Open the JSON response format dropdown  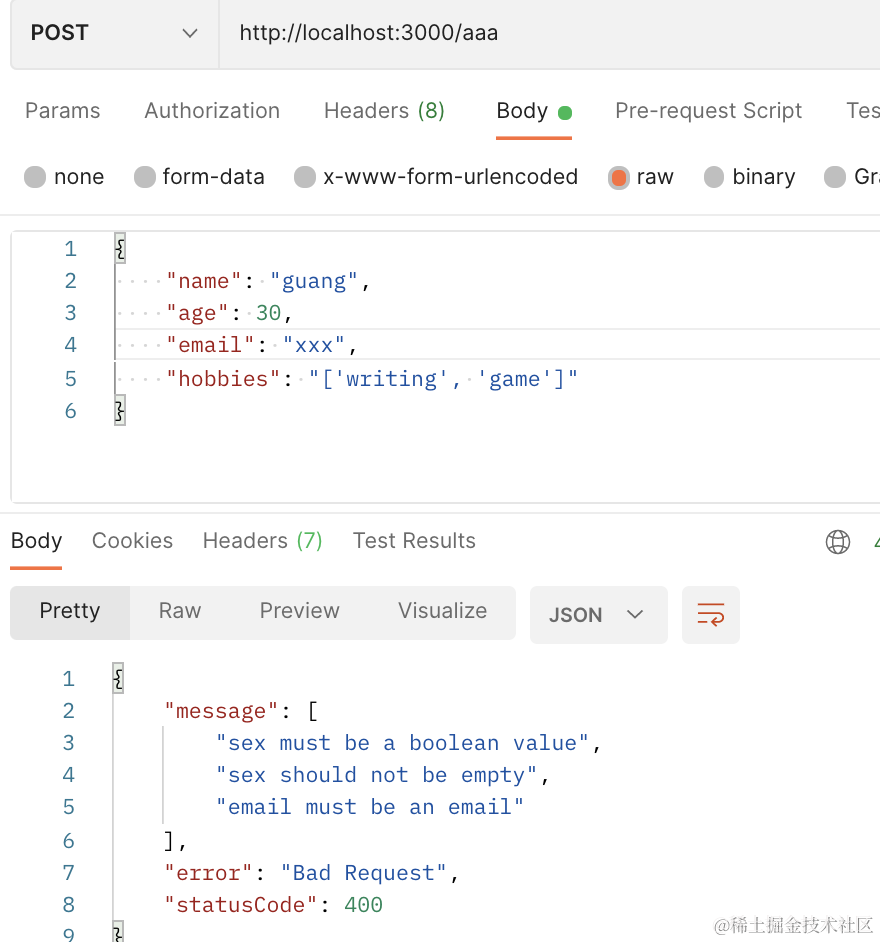click(x=596, y=614)
